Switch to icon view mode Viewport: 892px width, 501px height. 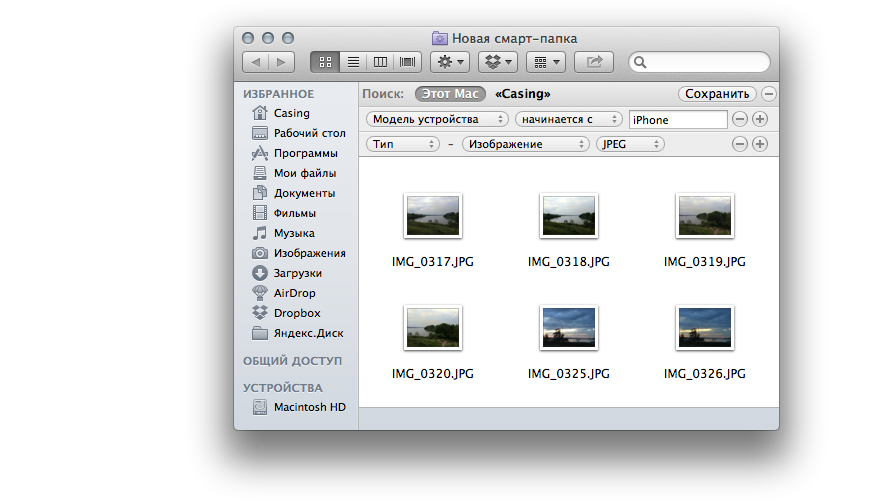[x=325, y=62]
